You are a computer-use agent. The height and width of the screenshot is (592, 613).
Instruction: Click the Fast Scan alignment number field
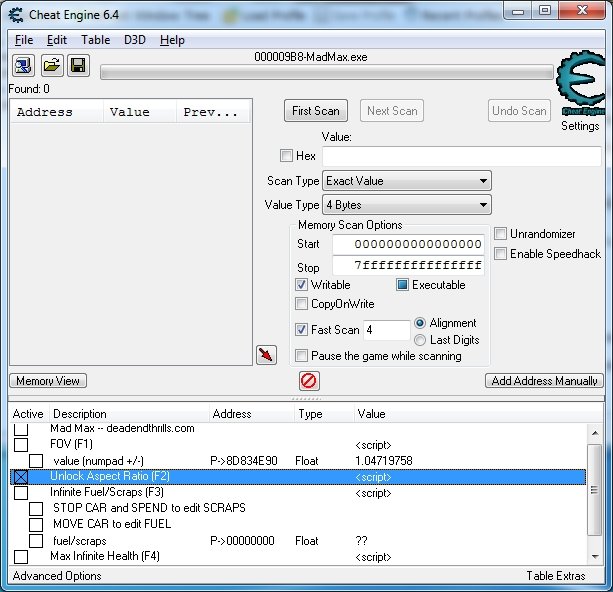tap(386, 330)
